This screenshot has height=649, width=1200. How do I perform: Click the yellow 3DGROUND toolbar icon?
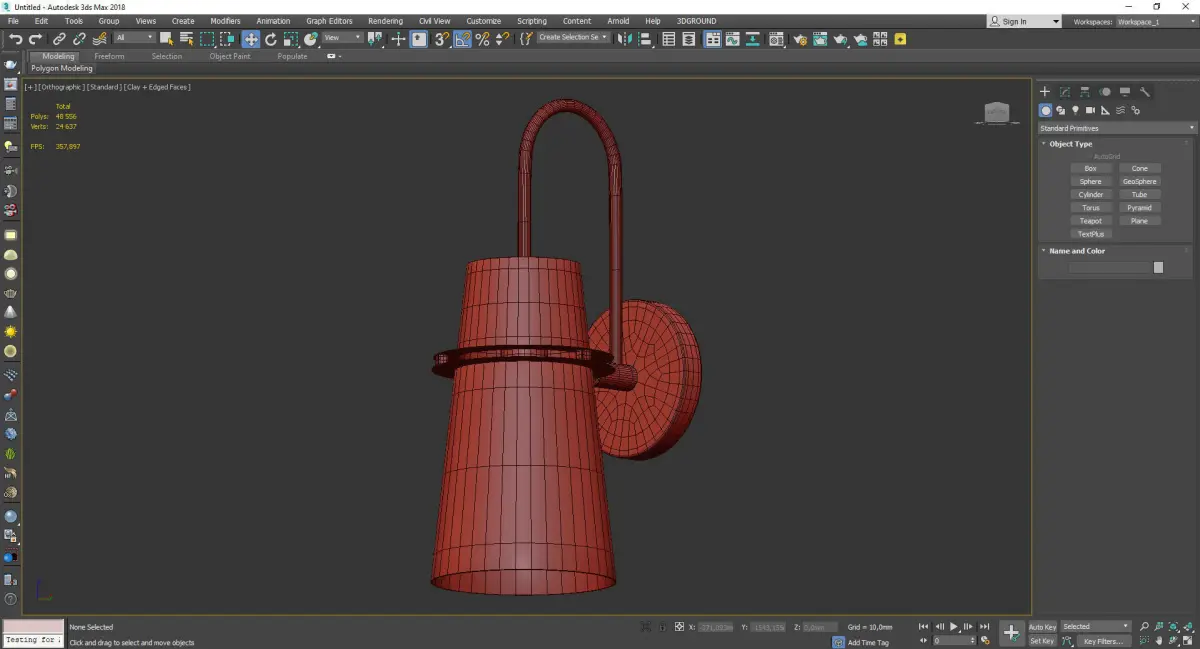[x=900, y=39]
